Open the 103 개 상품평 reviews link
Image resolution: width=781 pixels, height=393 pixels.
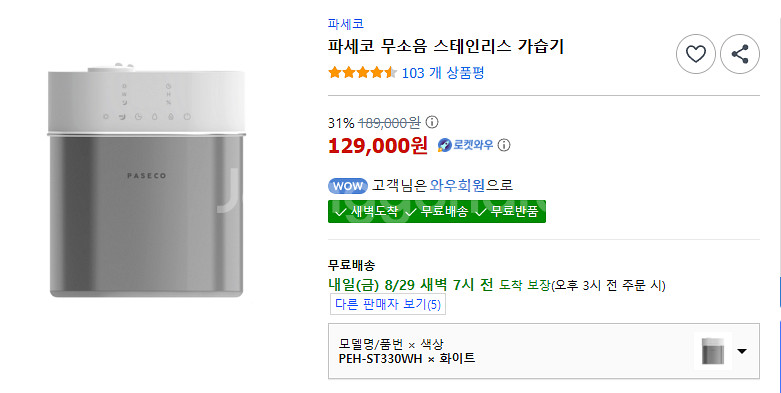coord(443,73)
